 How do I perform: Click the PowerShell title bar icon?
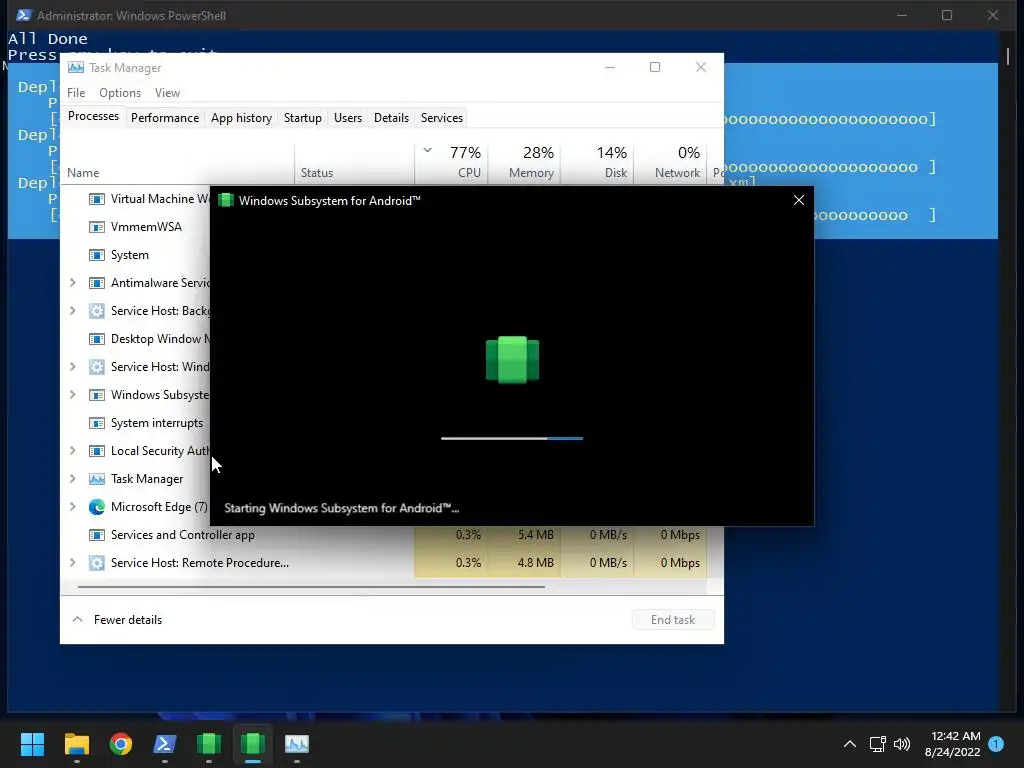24,15
